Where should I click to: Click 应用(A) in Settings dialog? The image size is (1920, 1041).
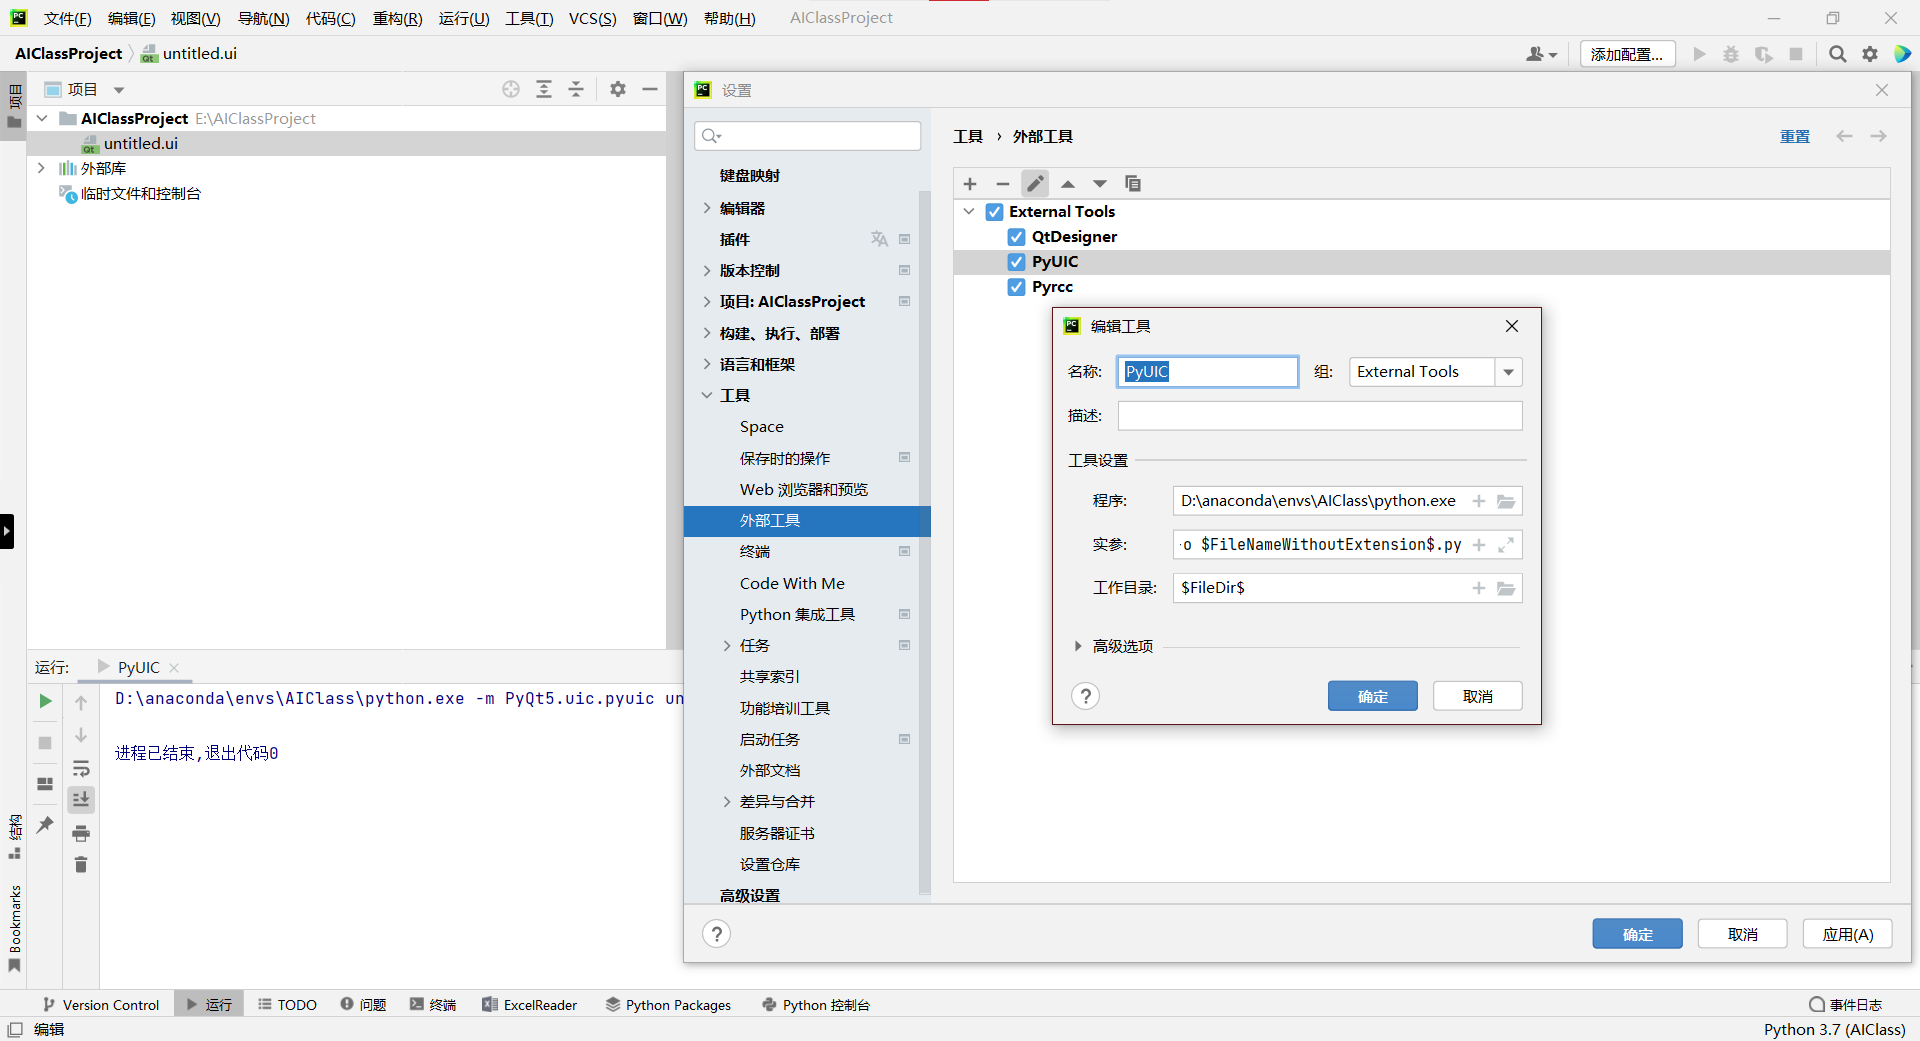point(1847,934)
